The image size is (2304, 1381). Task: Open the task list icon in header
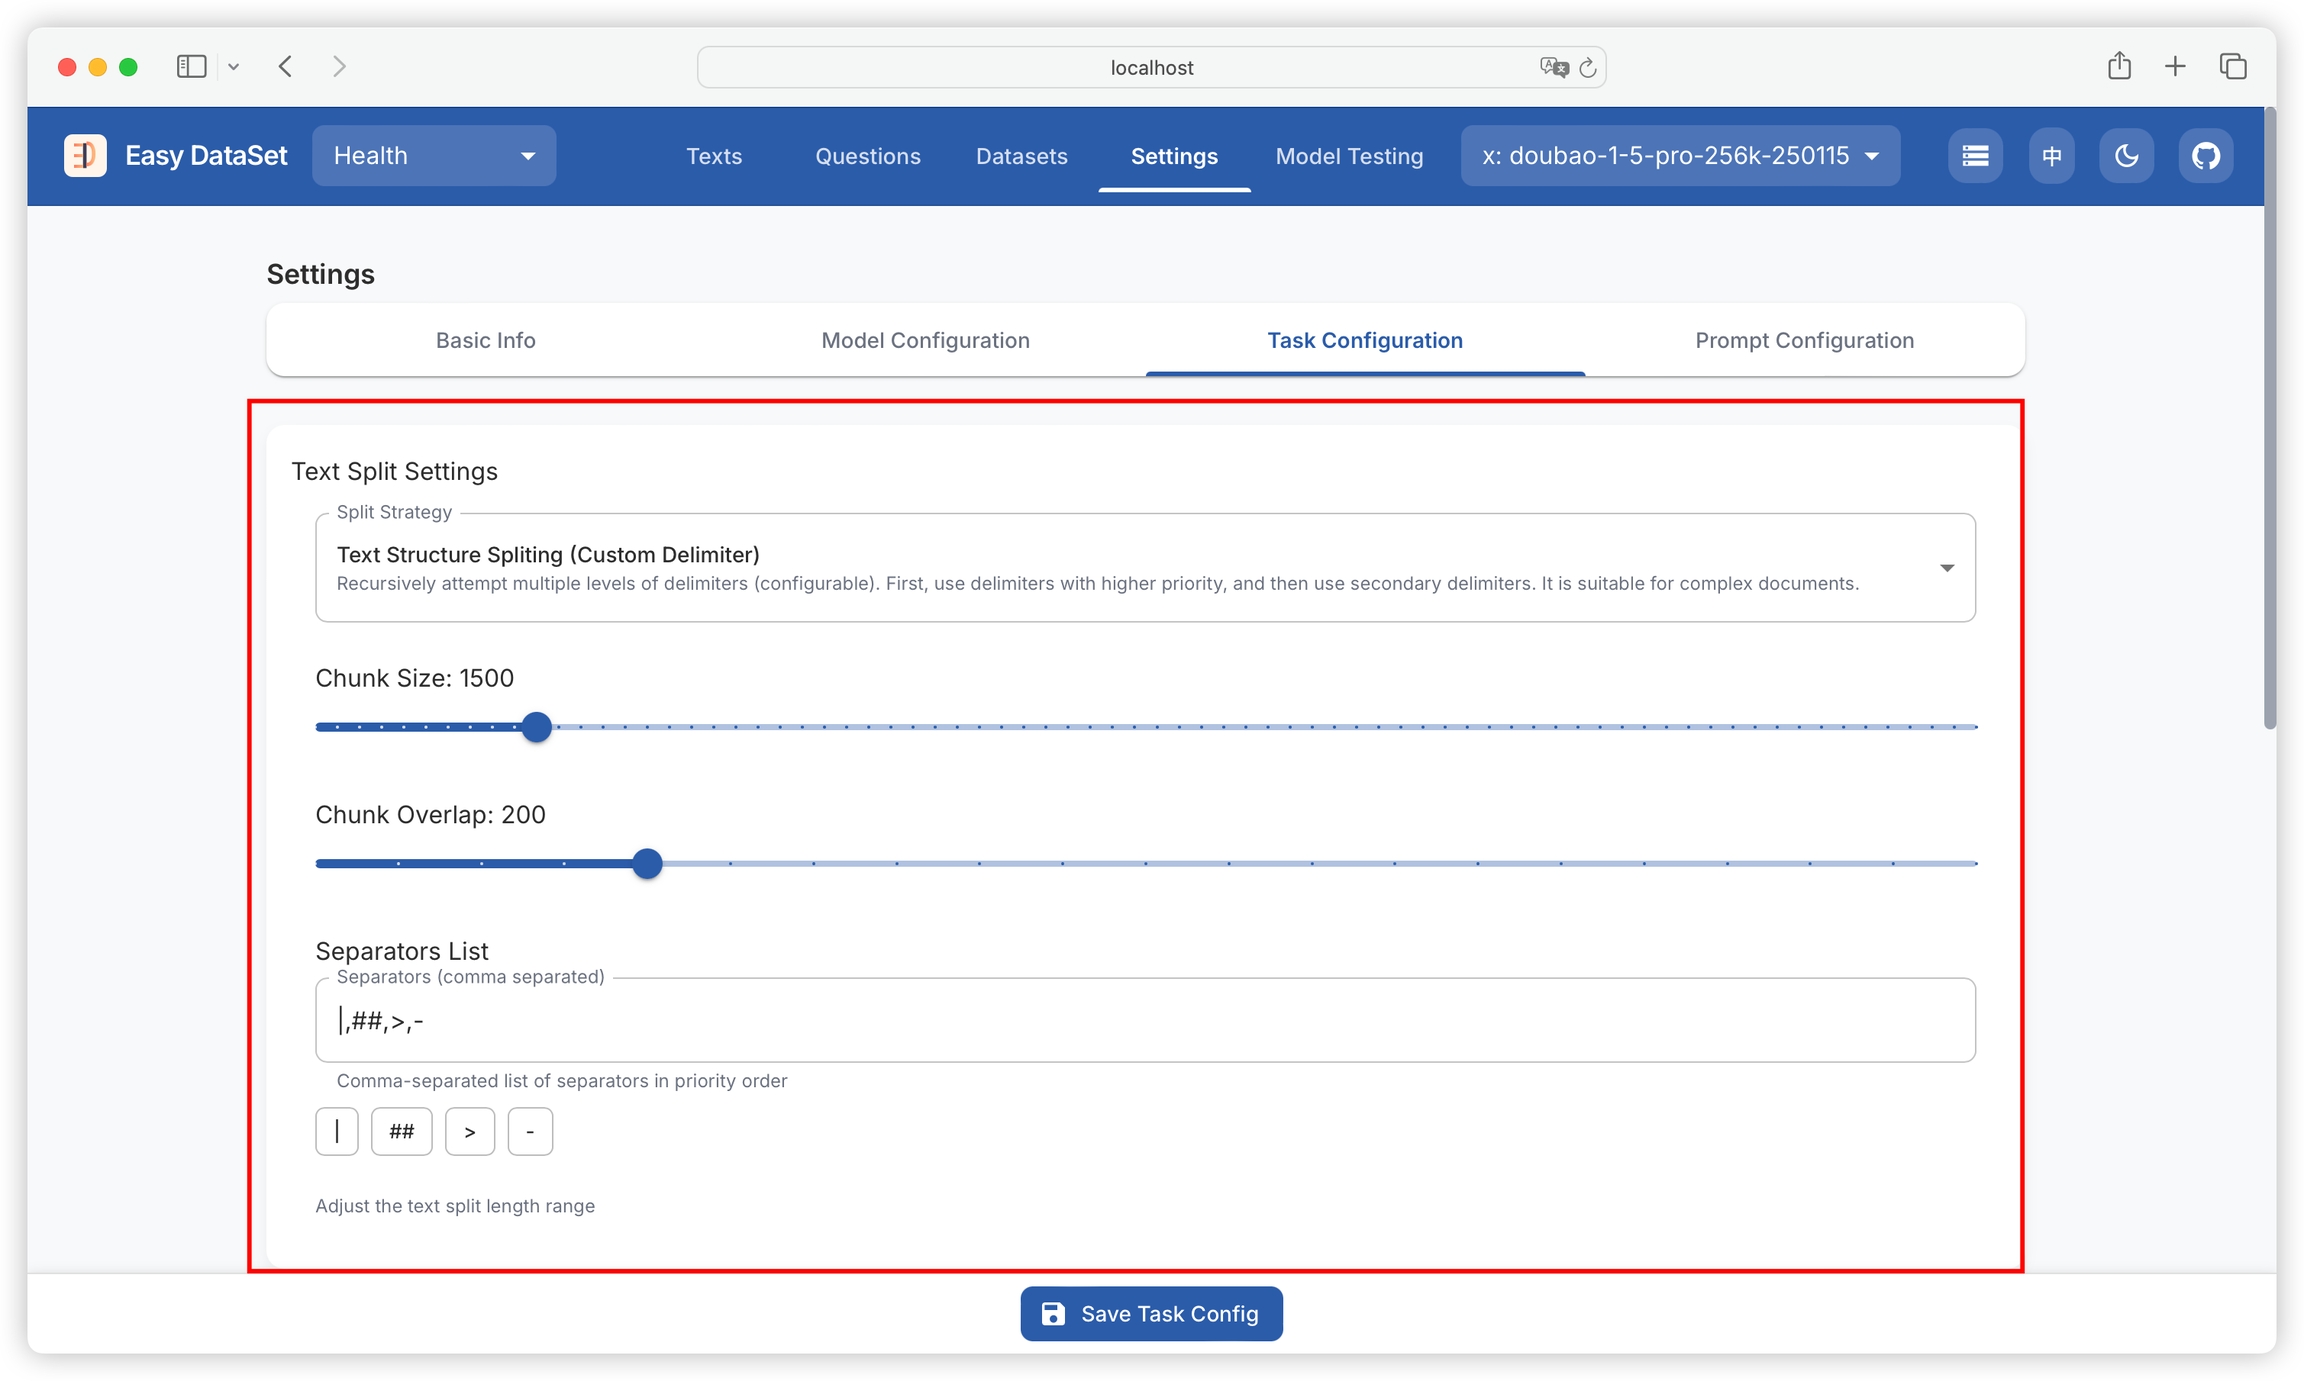click(x=1975, y=156)
